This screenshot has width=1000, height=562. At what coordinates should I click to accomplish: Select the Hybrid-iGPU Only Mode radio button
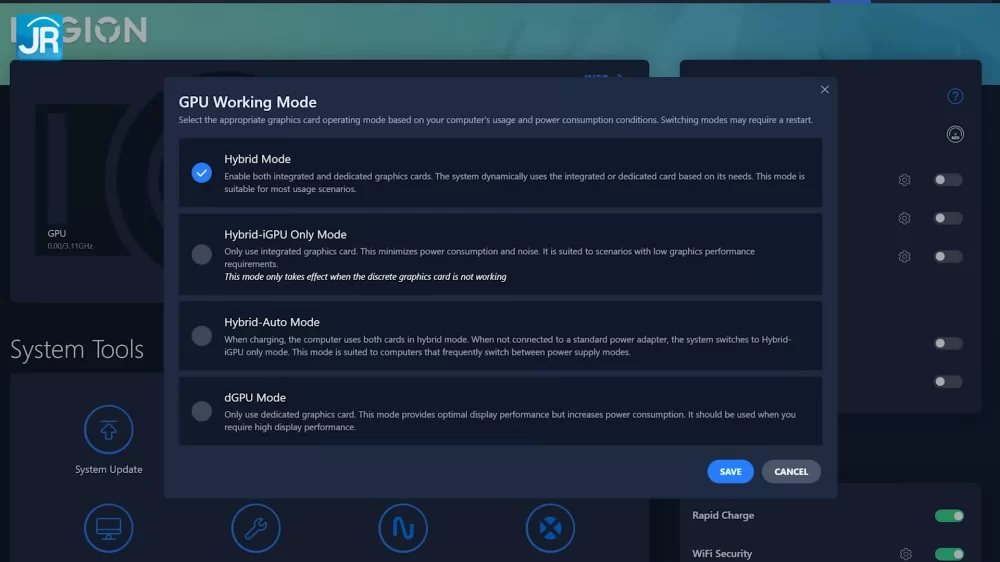(x=202, y=255)
